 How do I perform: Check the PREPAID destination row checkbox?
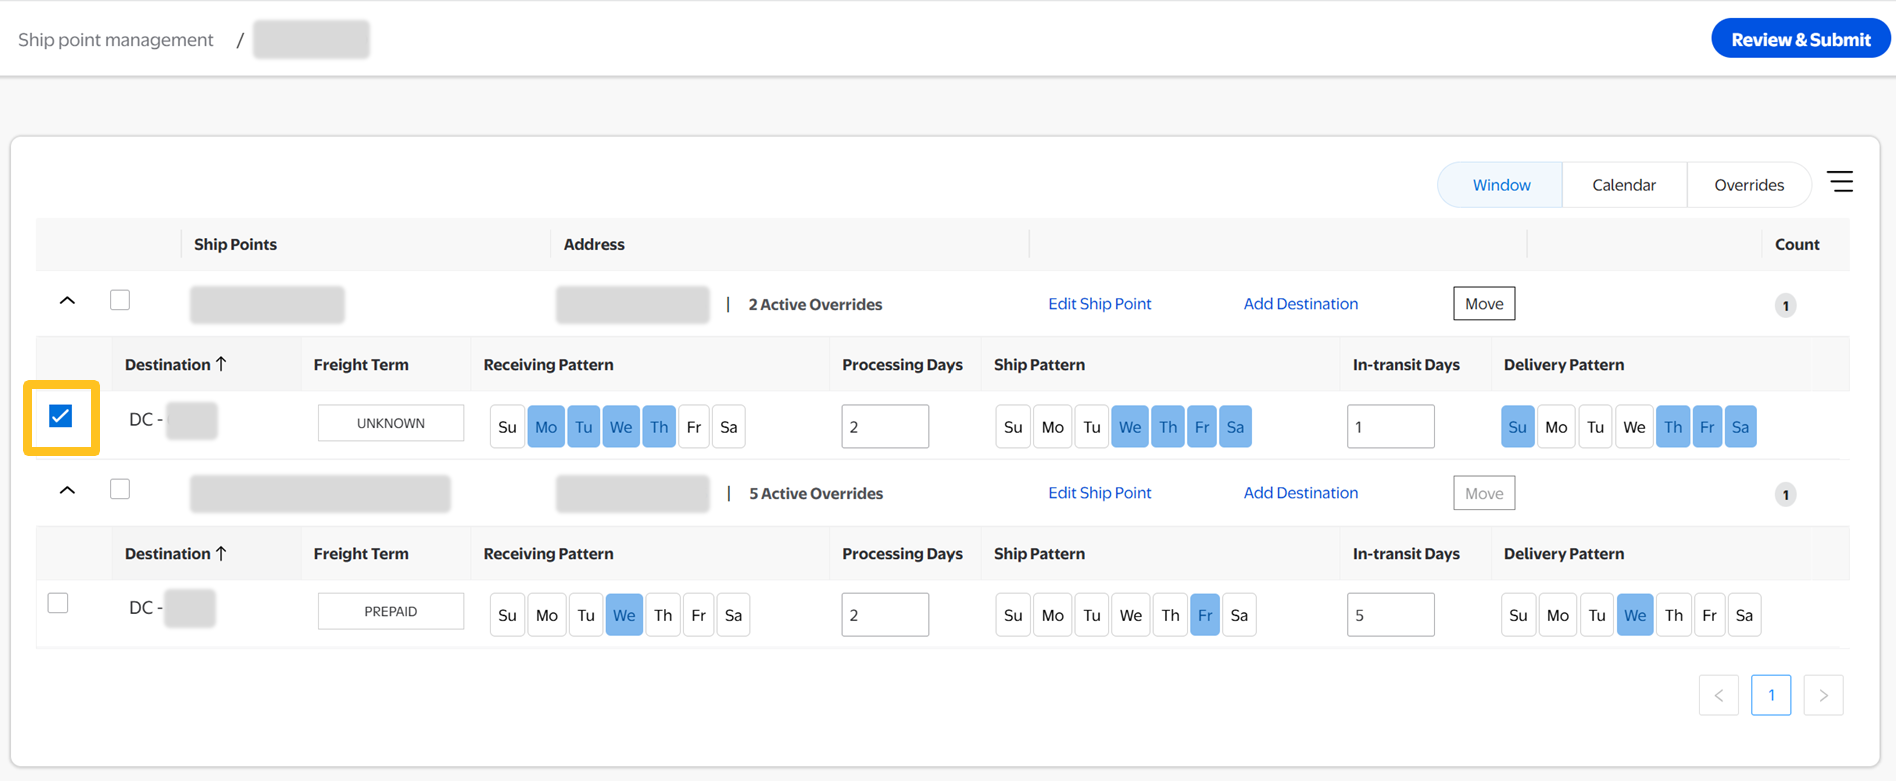(58, 603)
